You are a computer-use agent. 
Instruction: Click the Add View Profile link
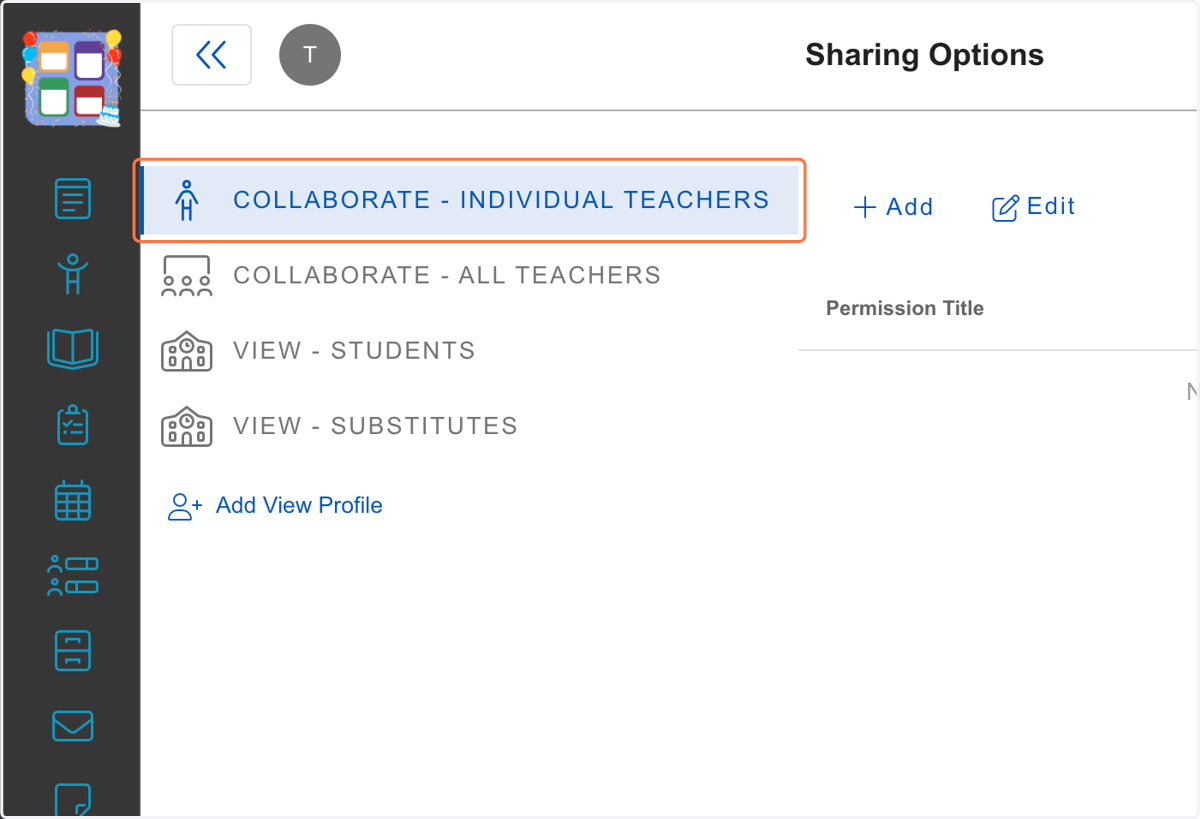299,505
